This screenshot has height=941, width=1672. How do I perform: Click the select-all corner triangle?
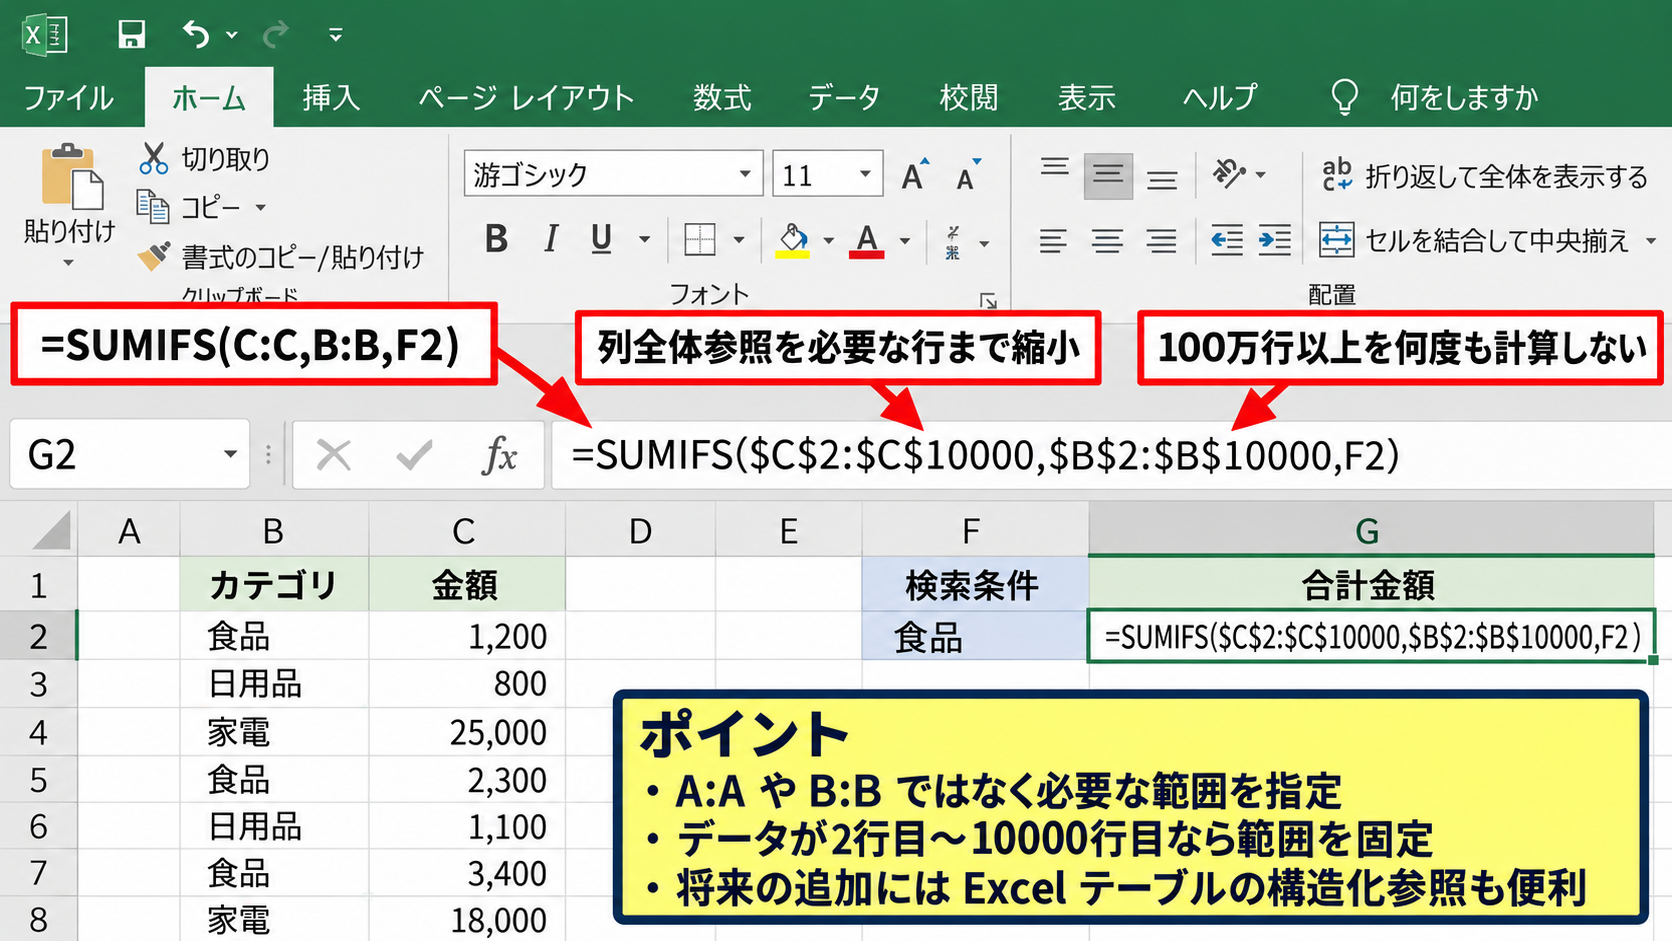click(50, 530)
